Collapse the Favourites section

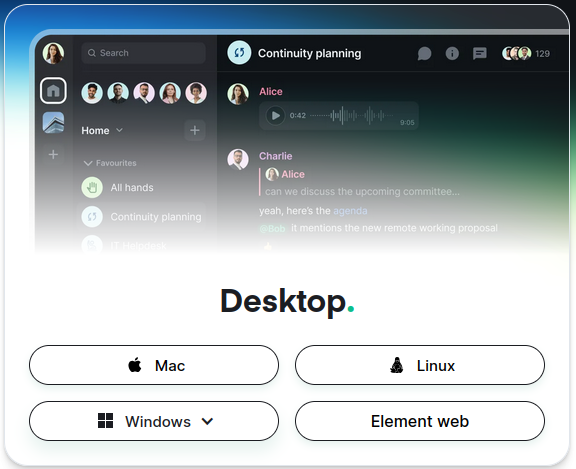[88, 163]
